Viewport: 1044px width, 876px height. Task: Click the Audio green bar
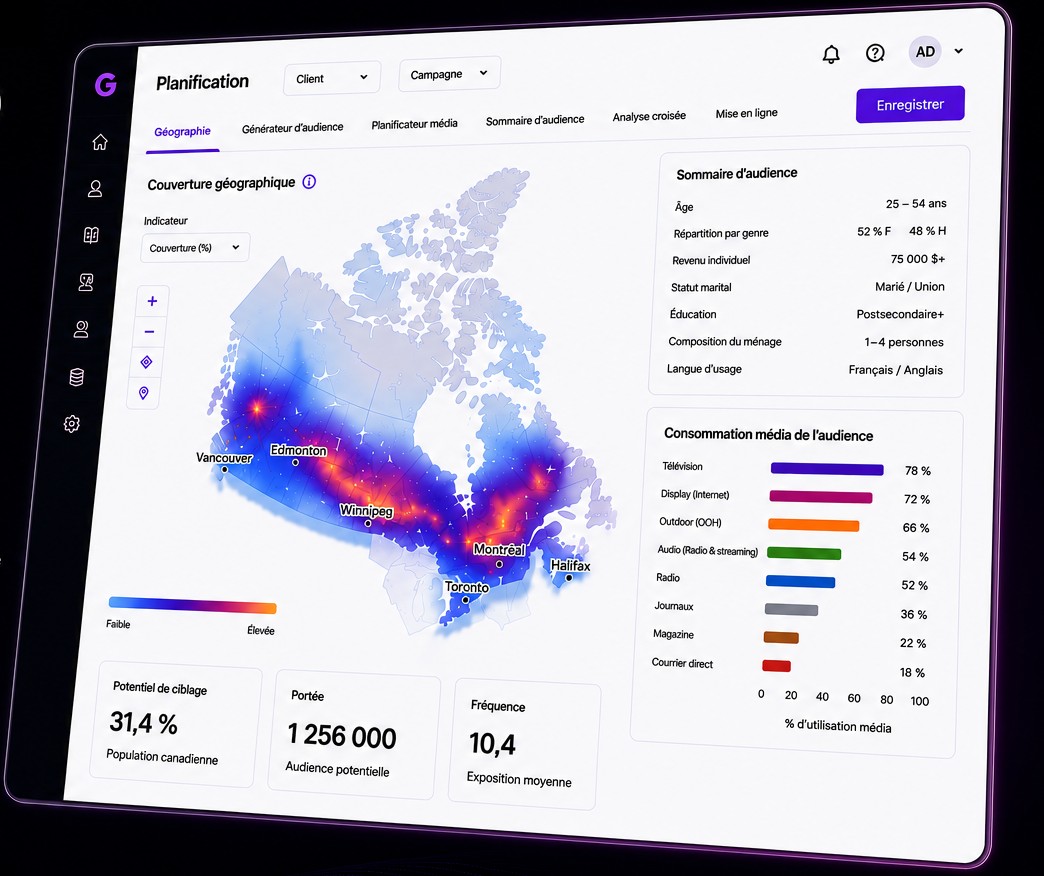point(804,553)
